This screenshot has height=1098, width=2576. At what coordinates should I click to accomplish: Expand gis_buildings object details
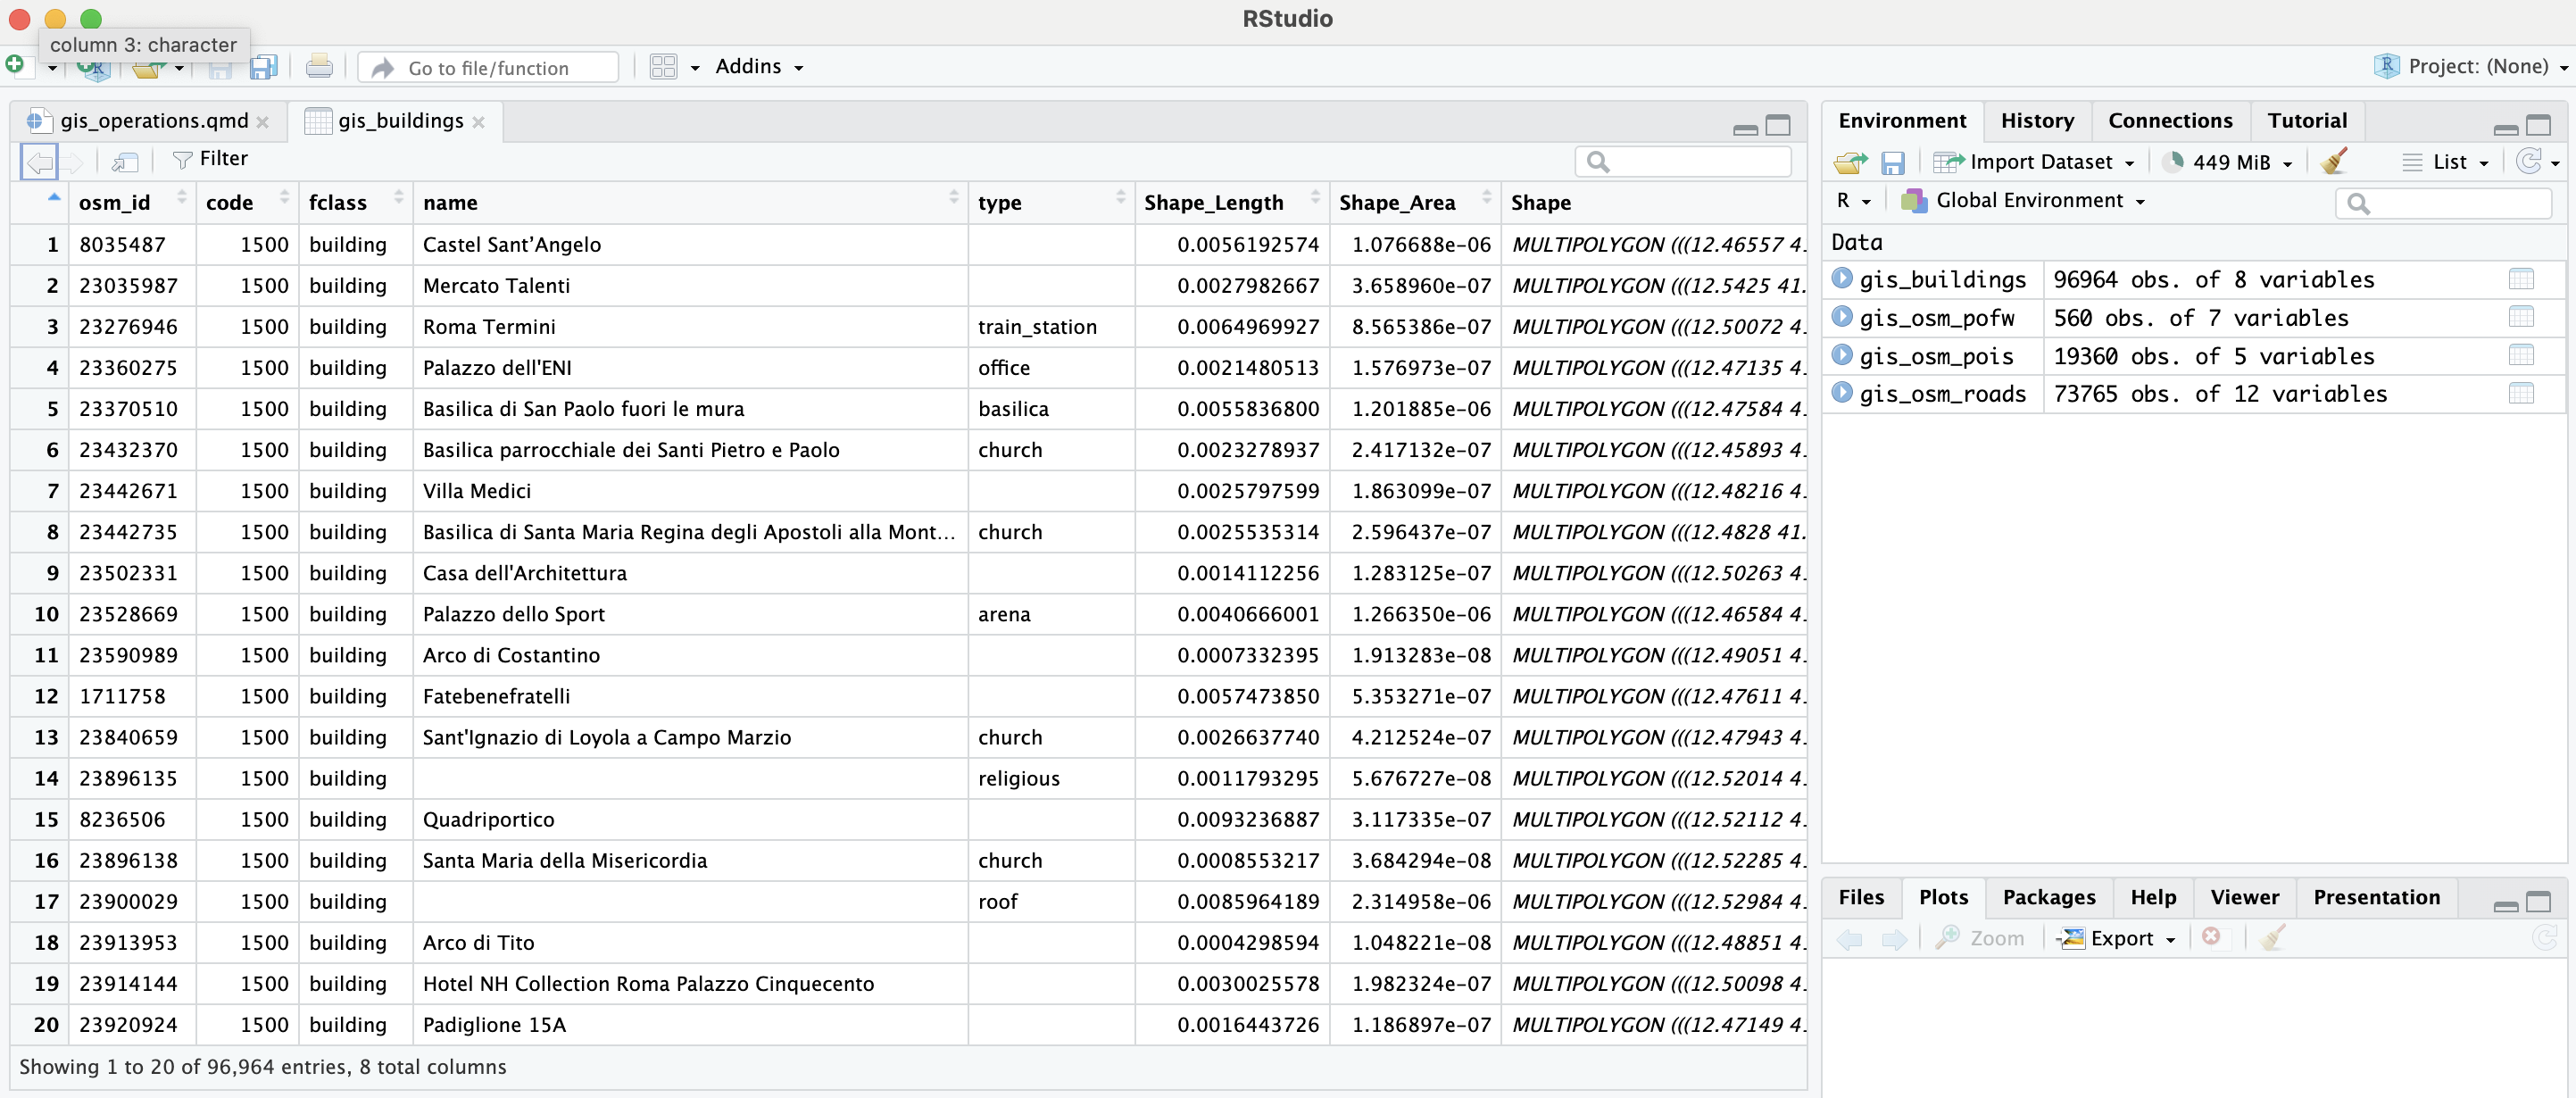1842,279
